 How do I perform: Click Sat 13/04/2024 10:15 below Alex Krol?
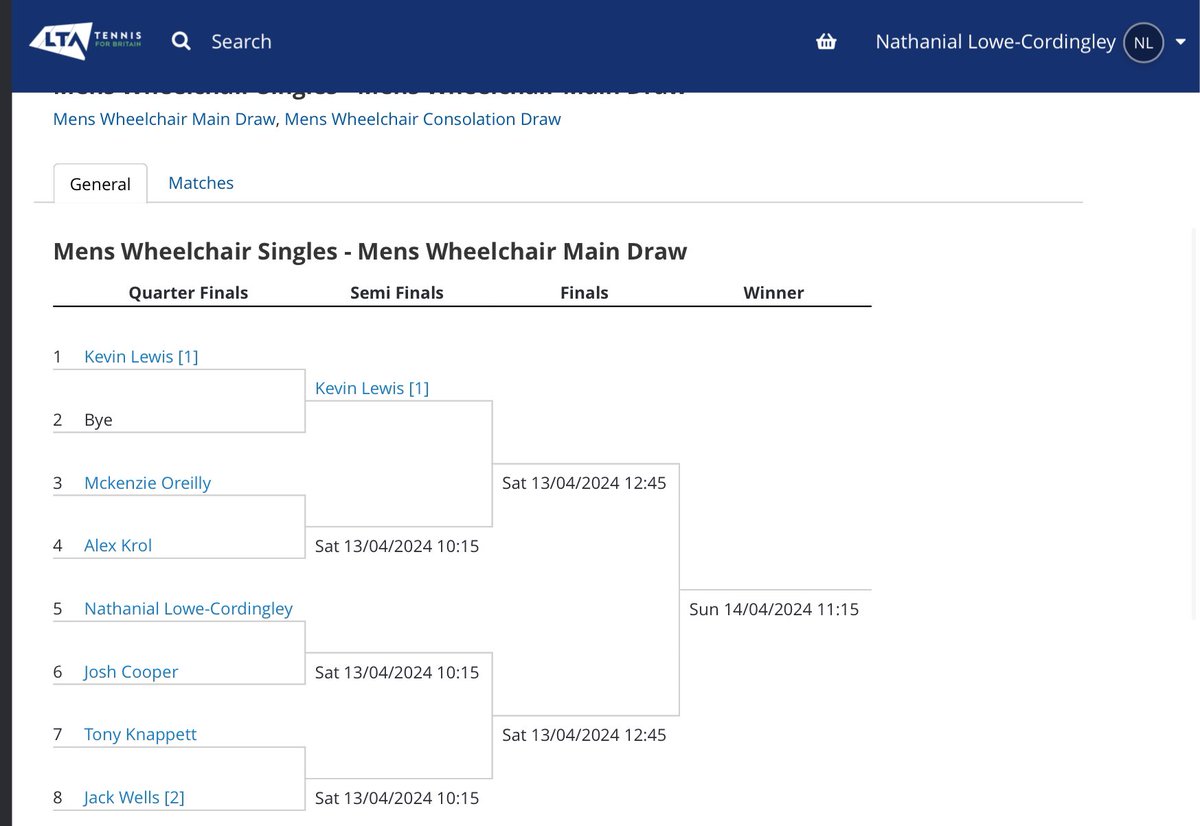tap(397, 546)
